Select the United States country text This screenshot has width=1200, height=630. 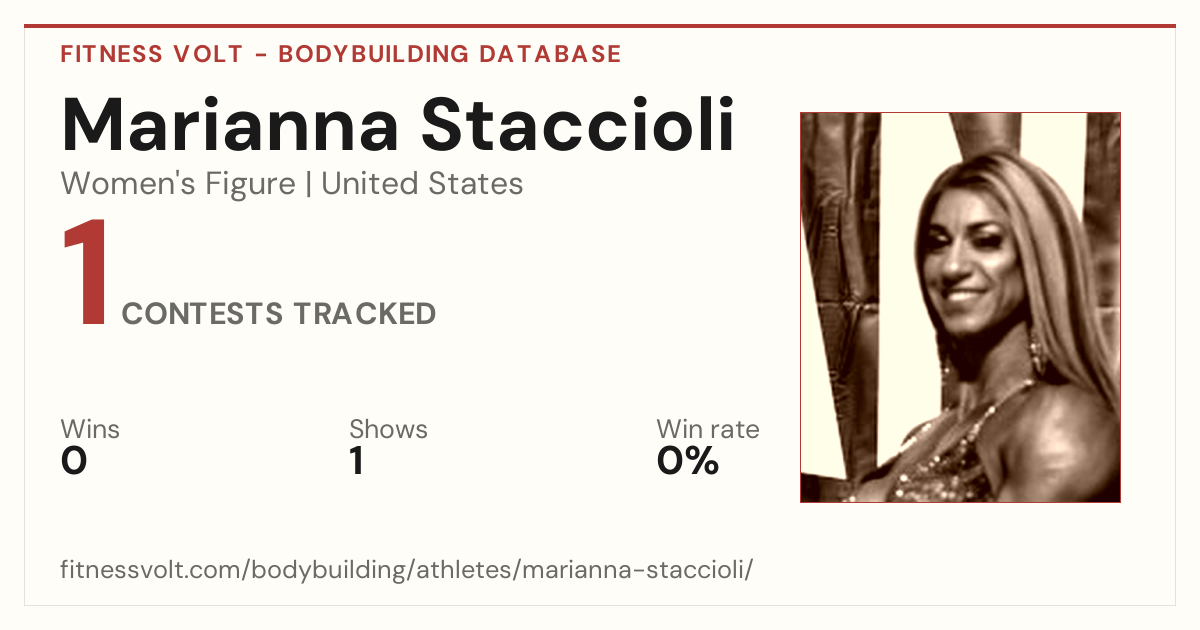tap(422, 184)
